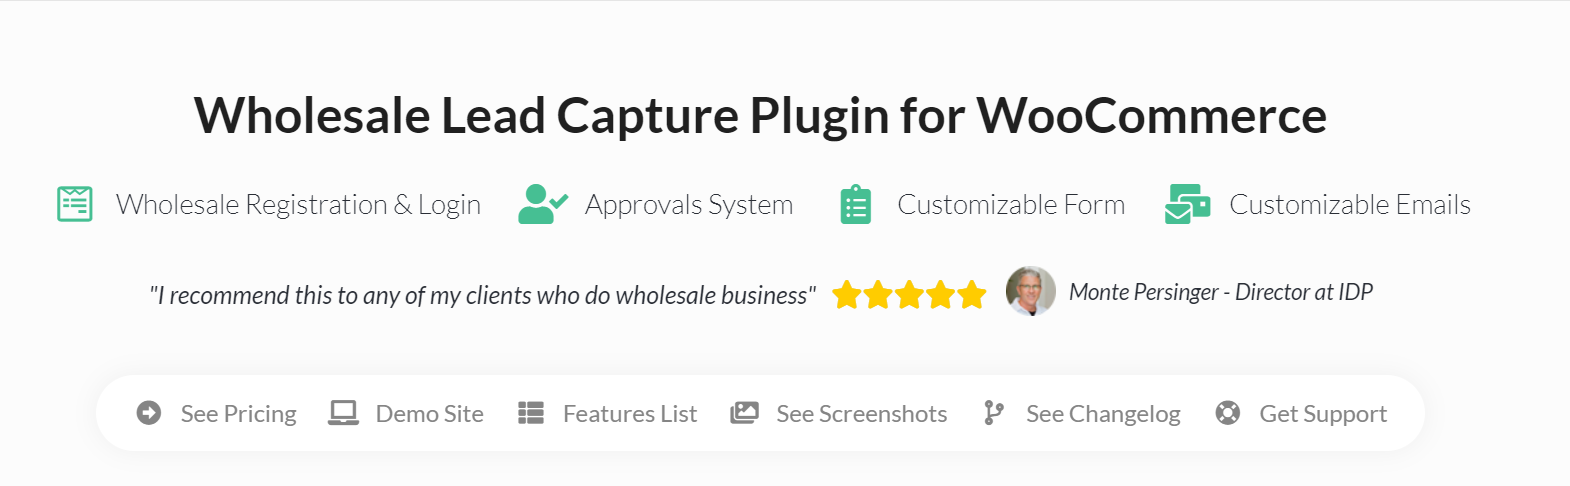Click the branch icon next to See Changelog

(x=993, y=413)
